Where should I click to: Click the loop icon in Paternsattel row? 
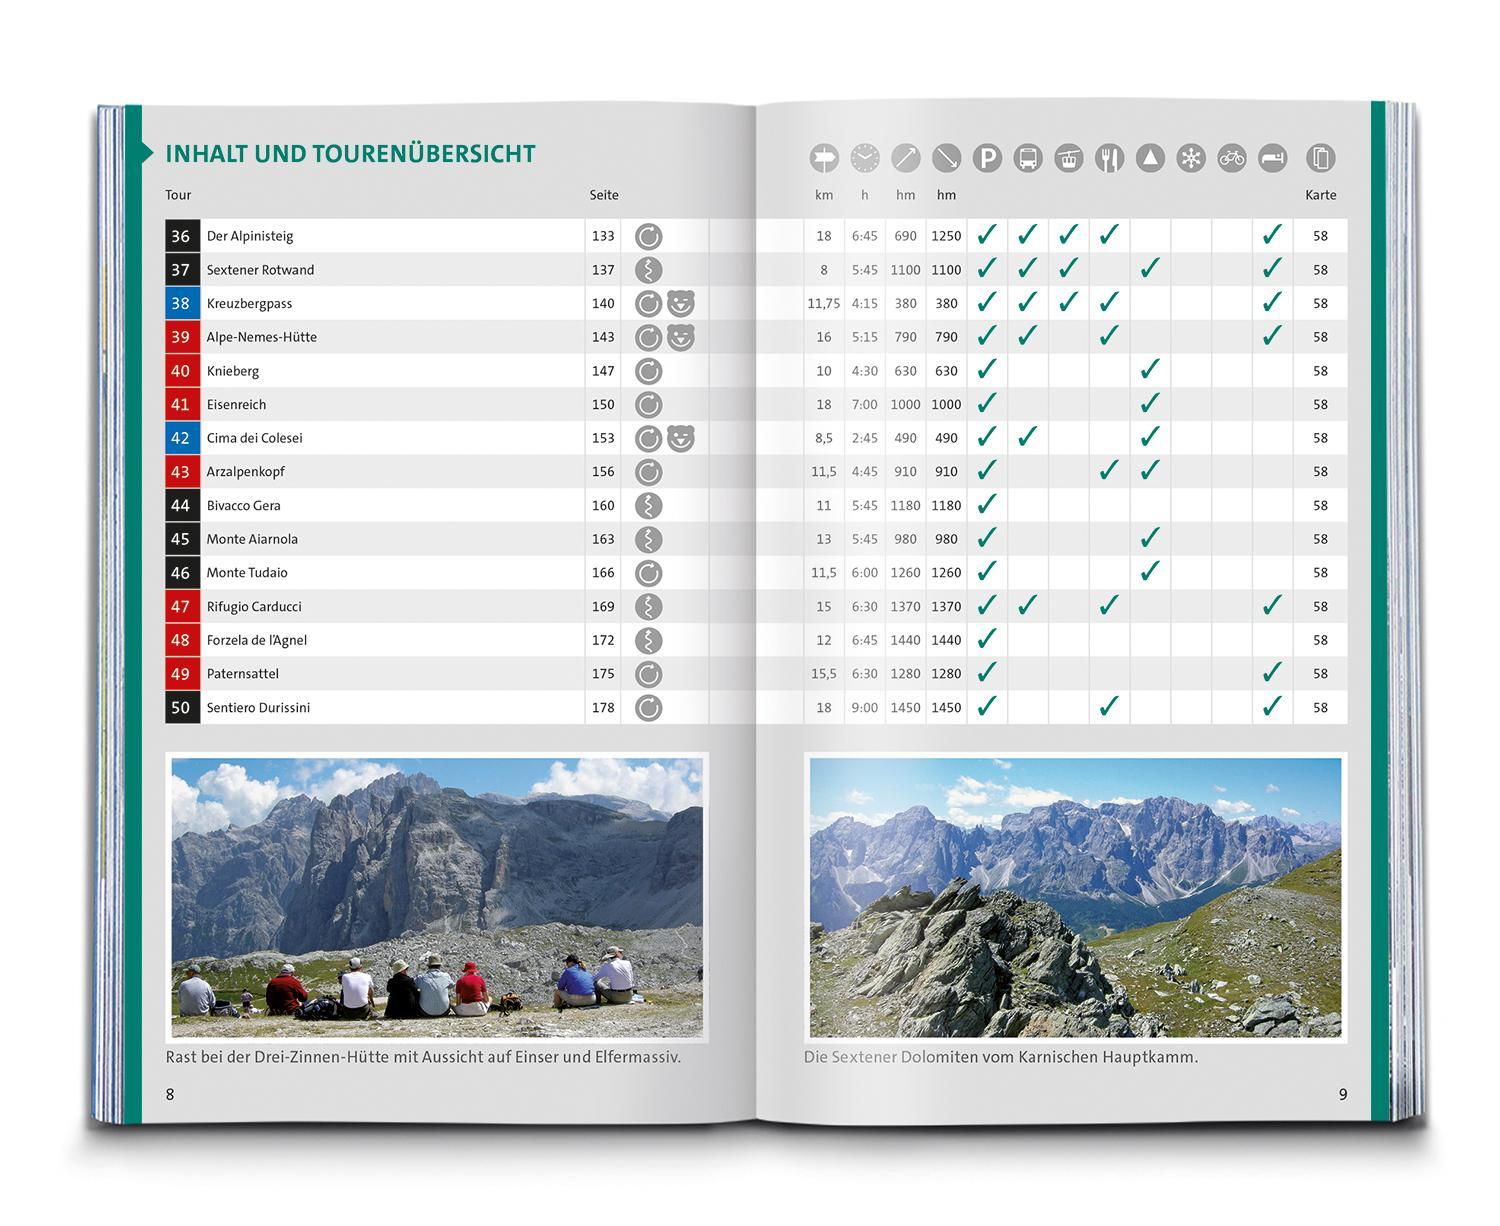(649, 674)
